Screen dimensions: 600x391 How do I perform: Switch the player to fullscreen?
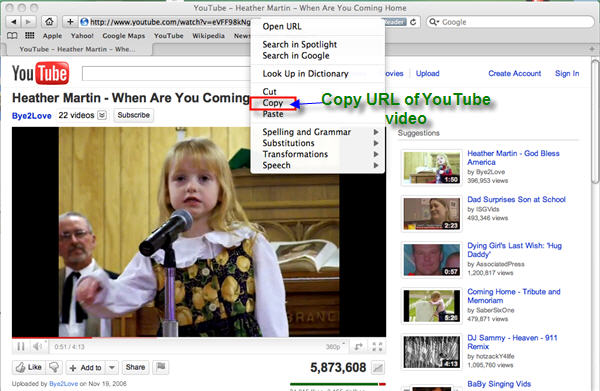(377, 347)
